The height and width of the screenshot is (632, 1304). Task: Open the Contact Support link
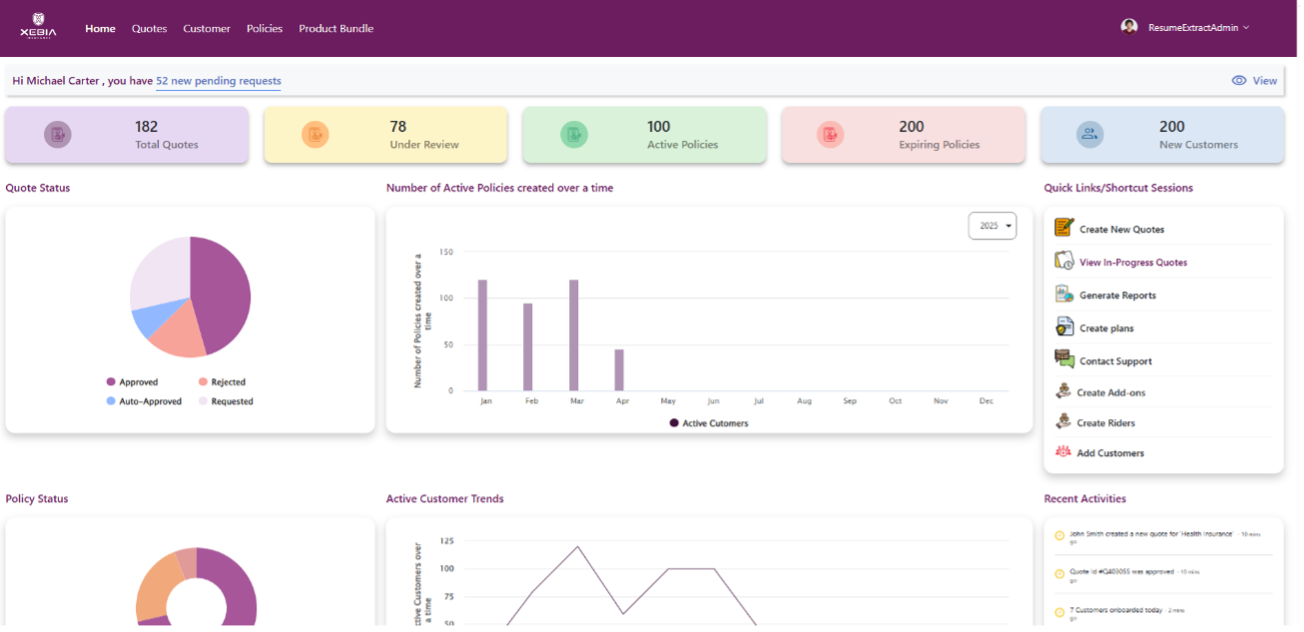1115,362
